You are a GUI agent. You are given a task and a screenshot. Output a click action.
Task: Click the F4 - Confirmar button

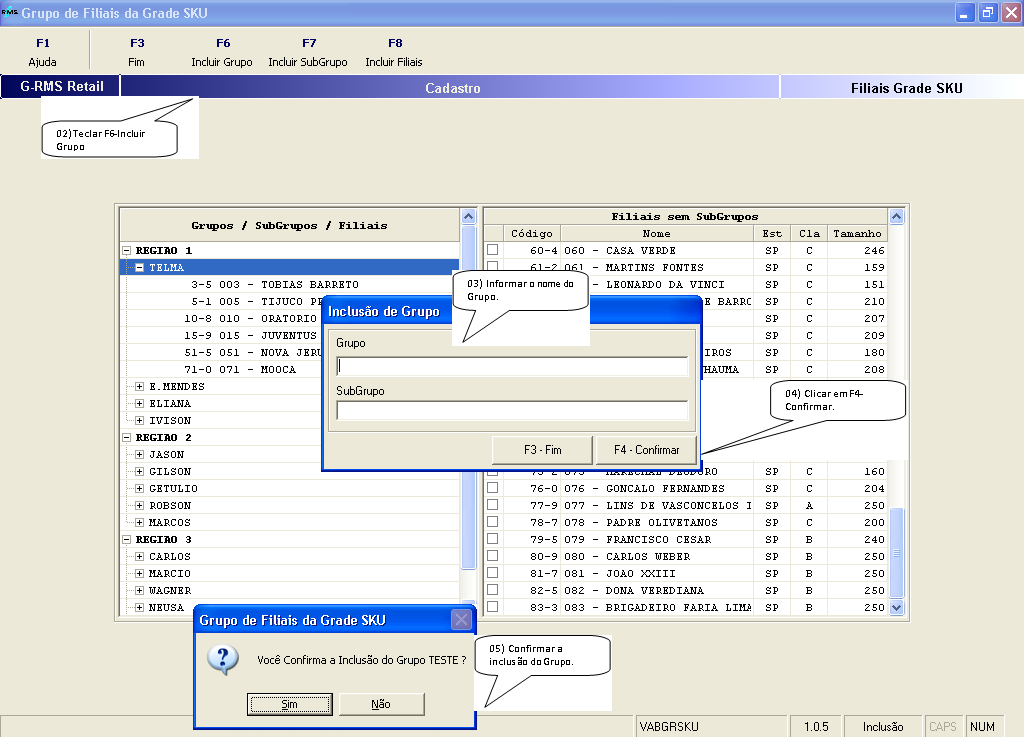coord(647,450)
